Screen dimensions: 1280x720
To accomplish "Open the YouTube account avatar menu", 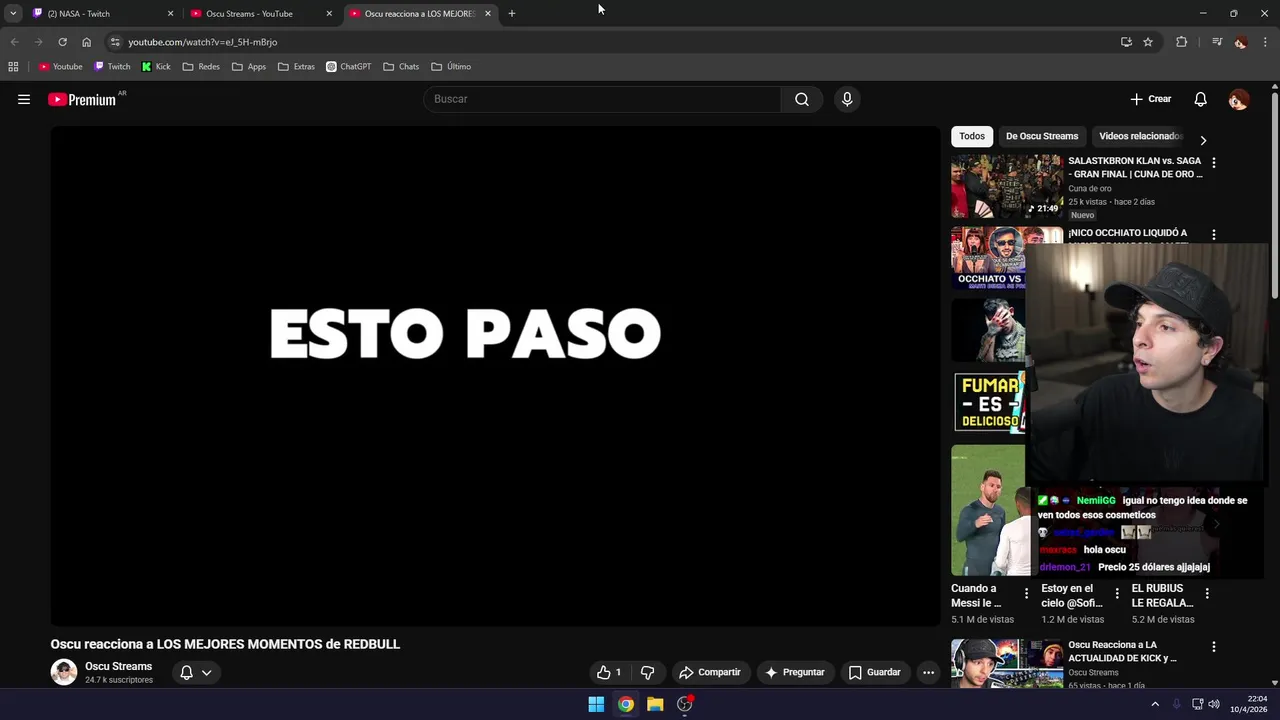I will [x=1238, y=99].
